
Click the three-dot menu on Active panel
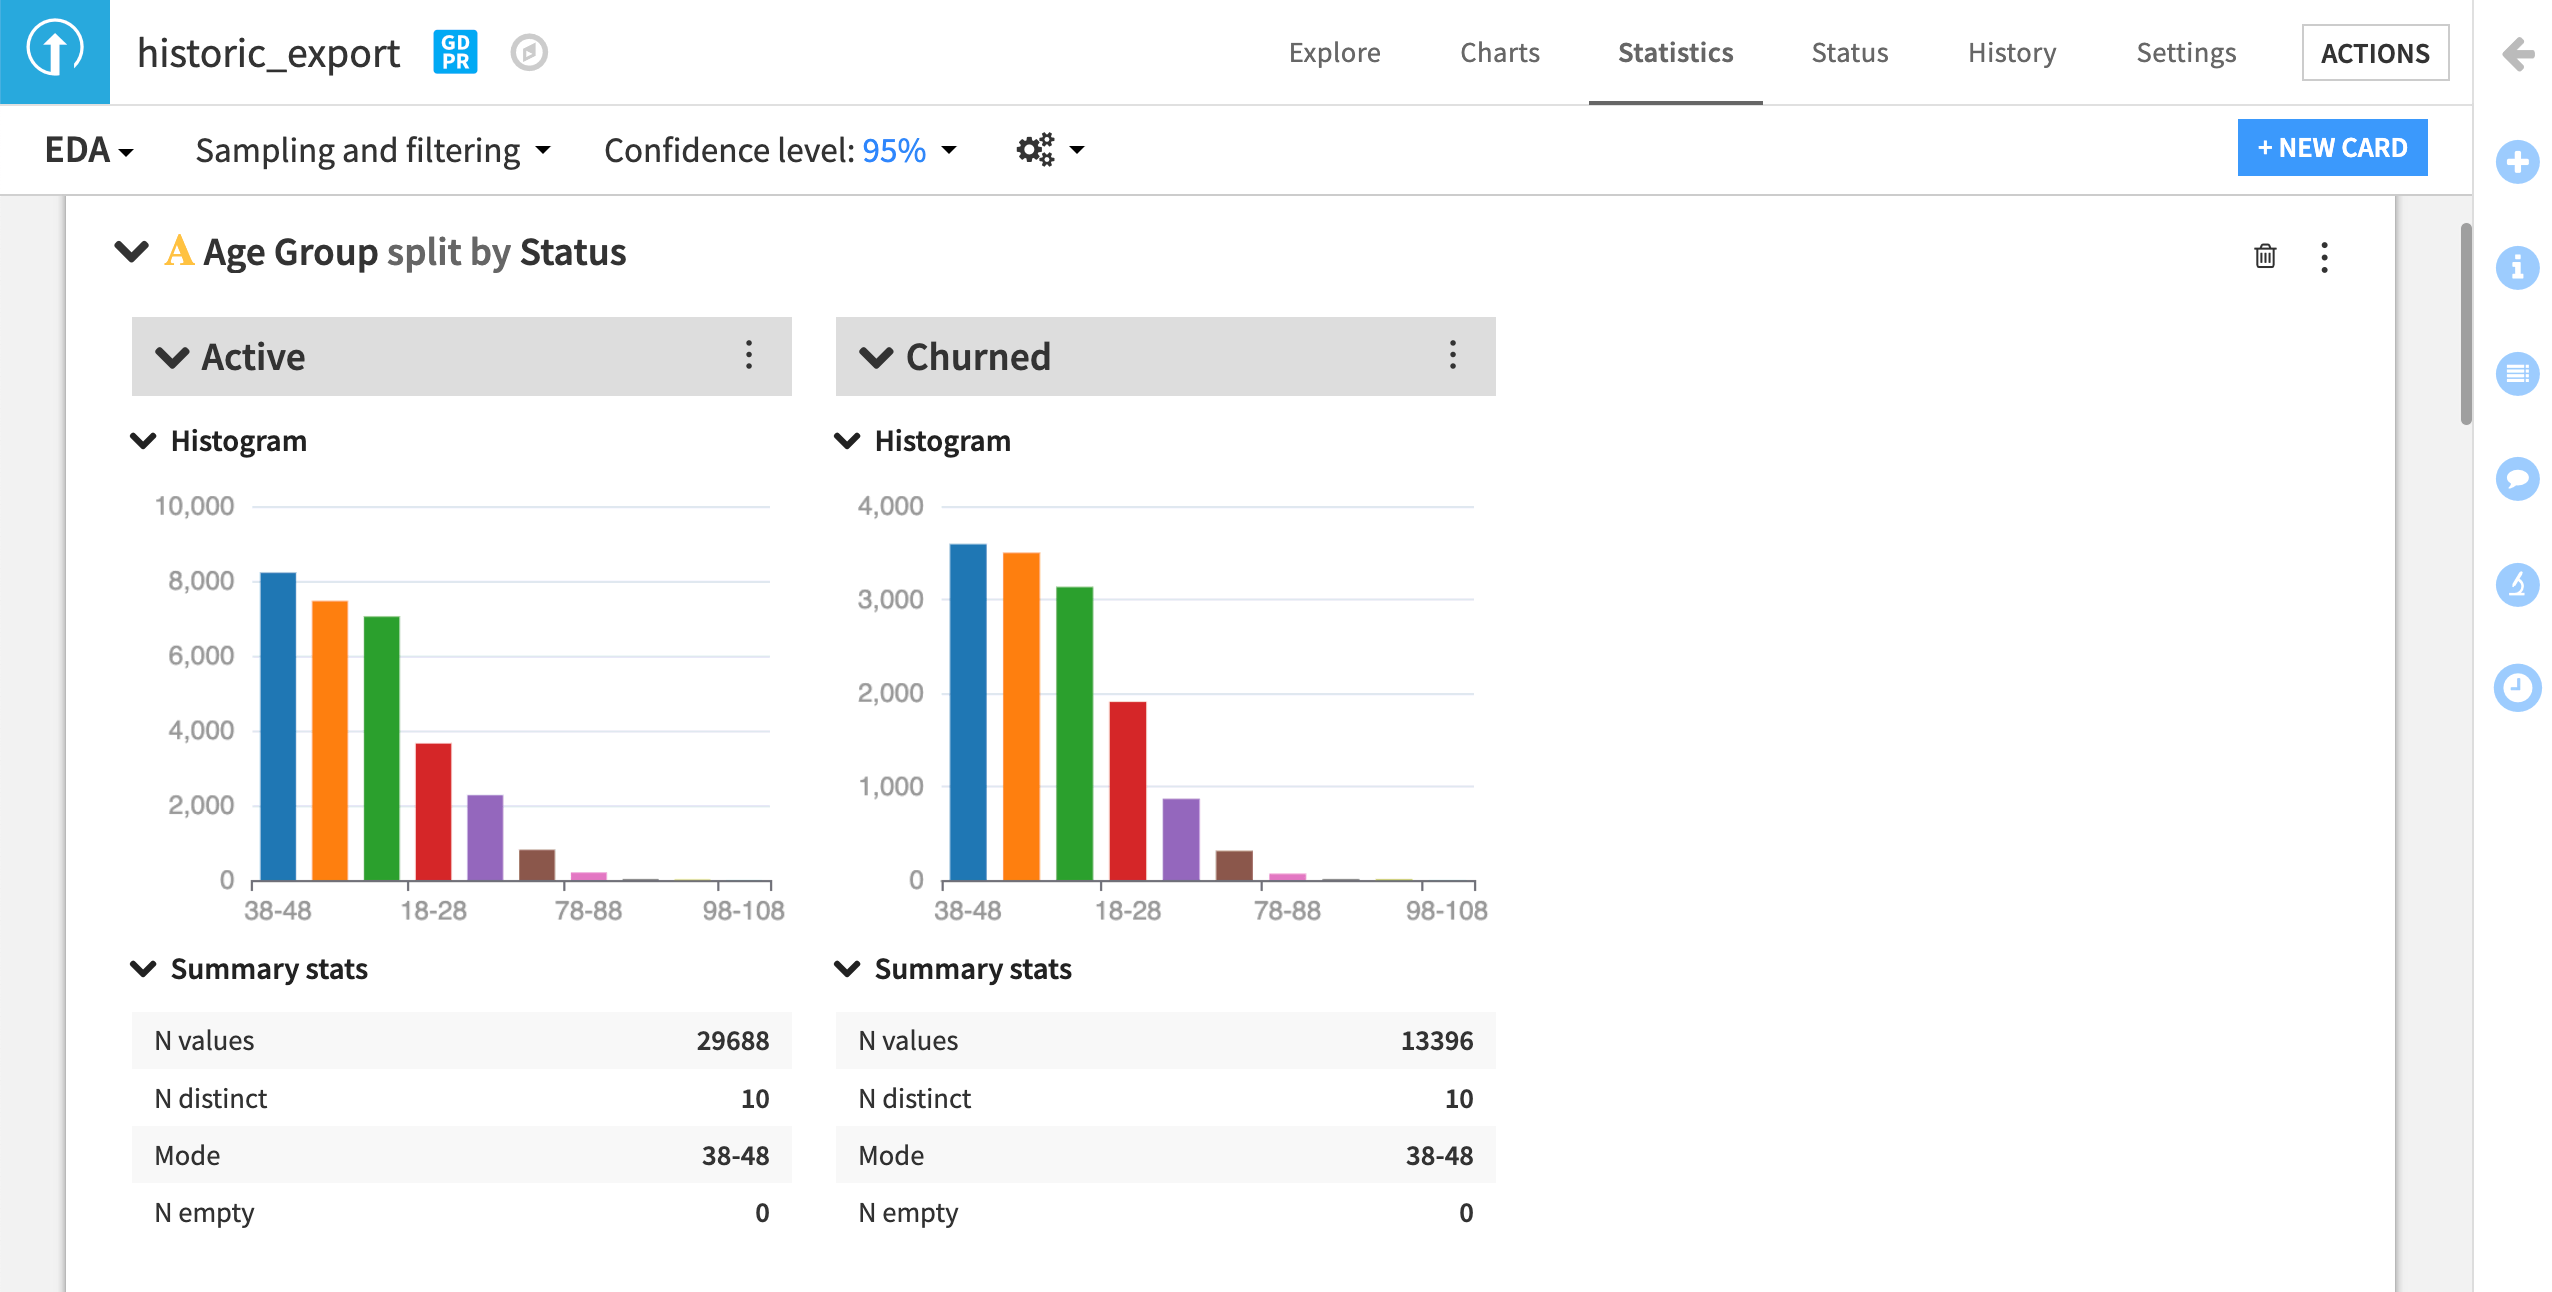(750, 354)
